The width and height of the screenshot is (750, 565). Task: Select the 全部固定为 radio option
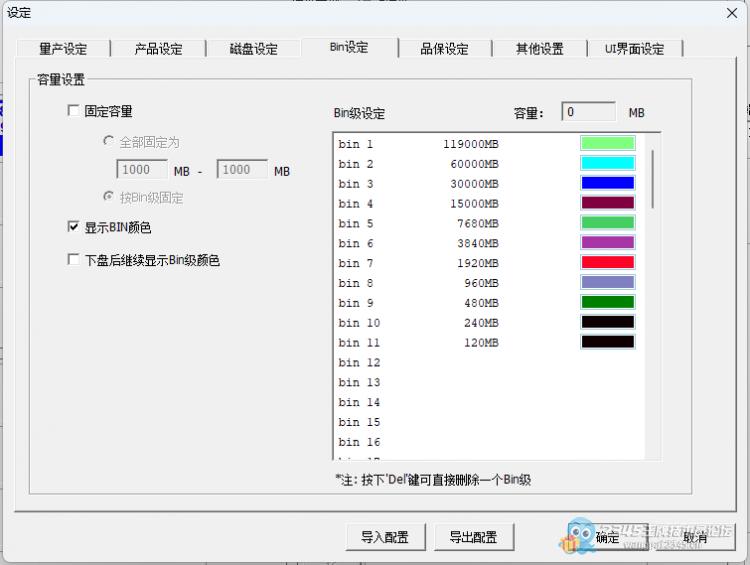109,142
